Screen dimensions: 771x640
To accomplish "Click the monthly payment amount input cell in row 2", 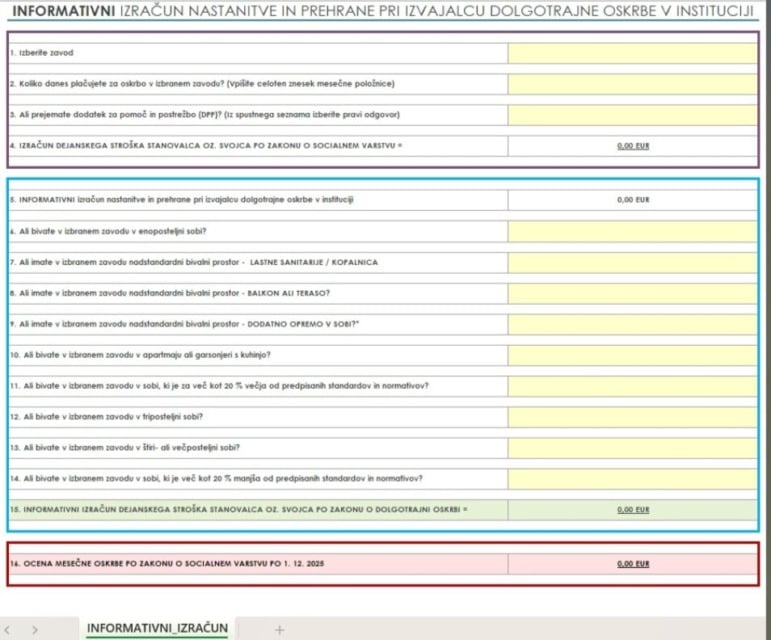I will coord(632,84).
